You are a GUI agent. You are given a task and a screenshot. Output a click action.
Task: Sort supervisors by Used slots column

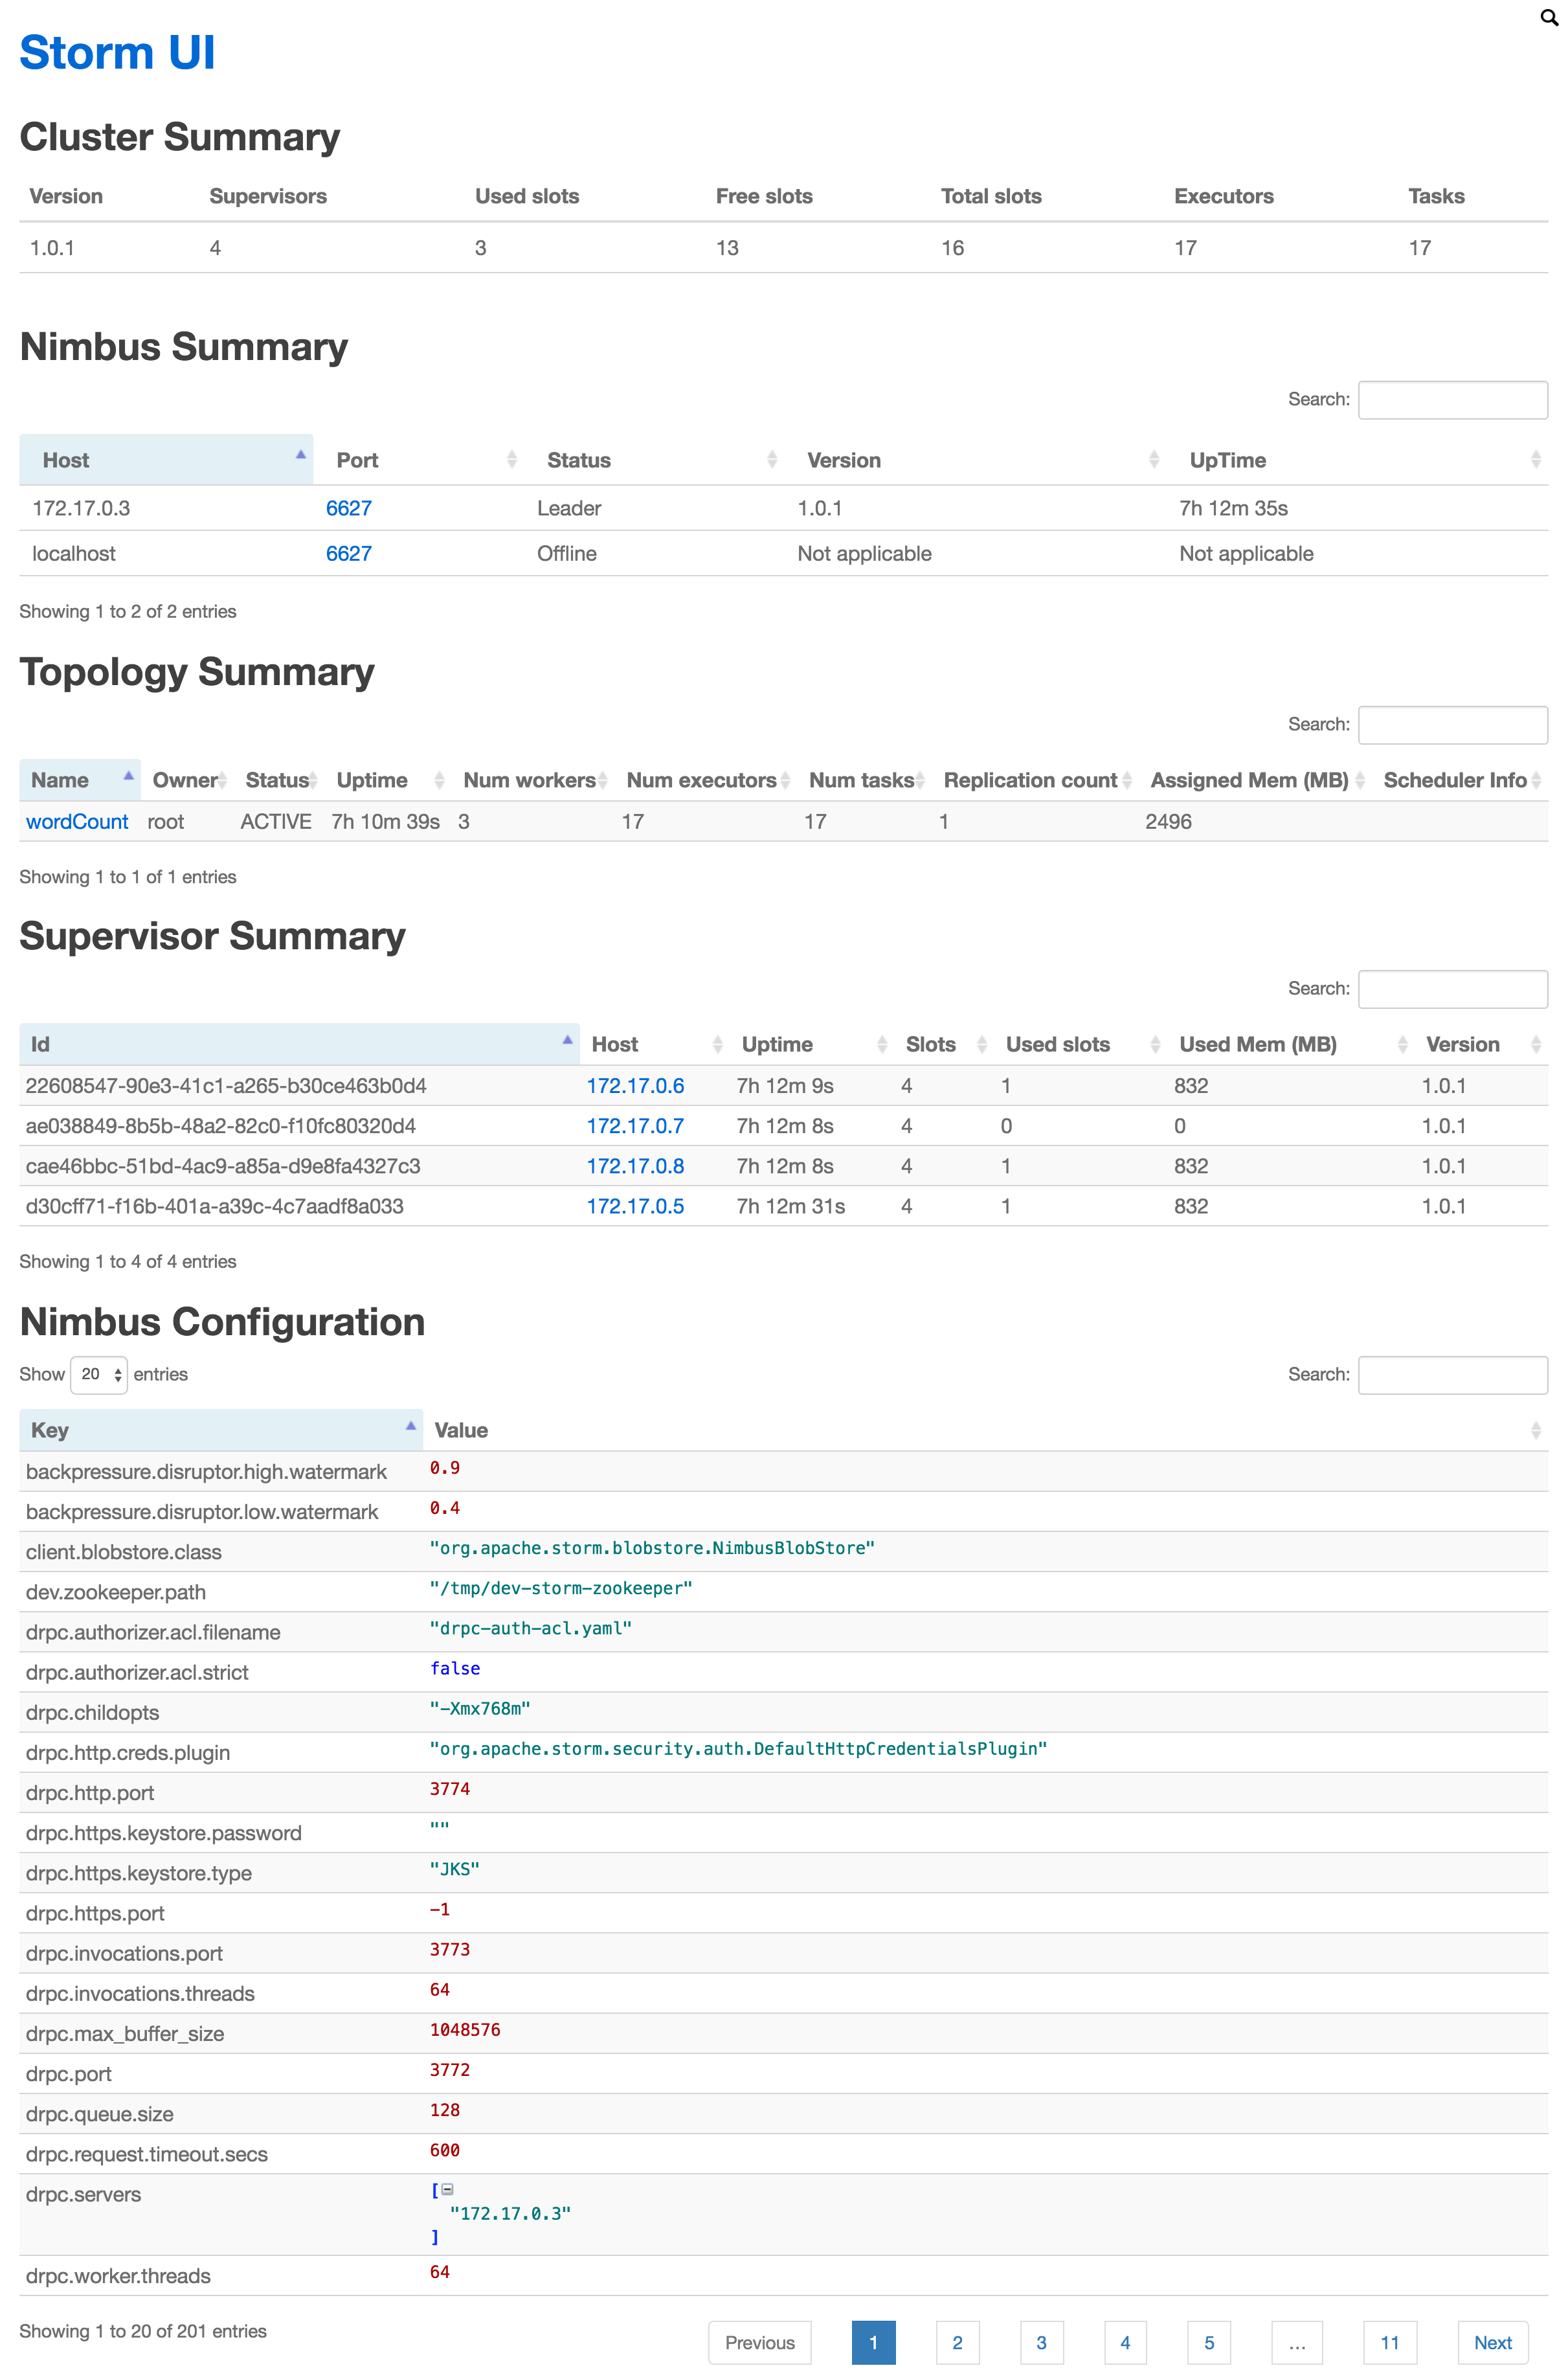coord(1081,1044)
